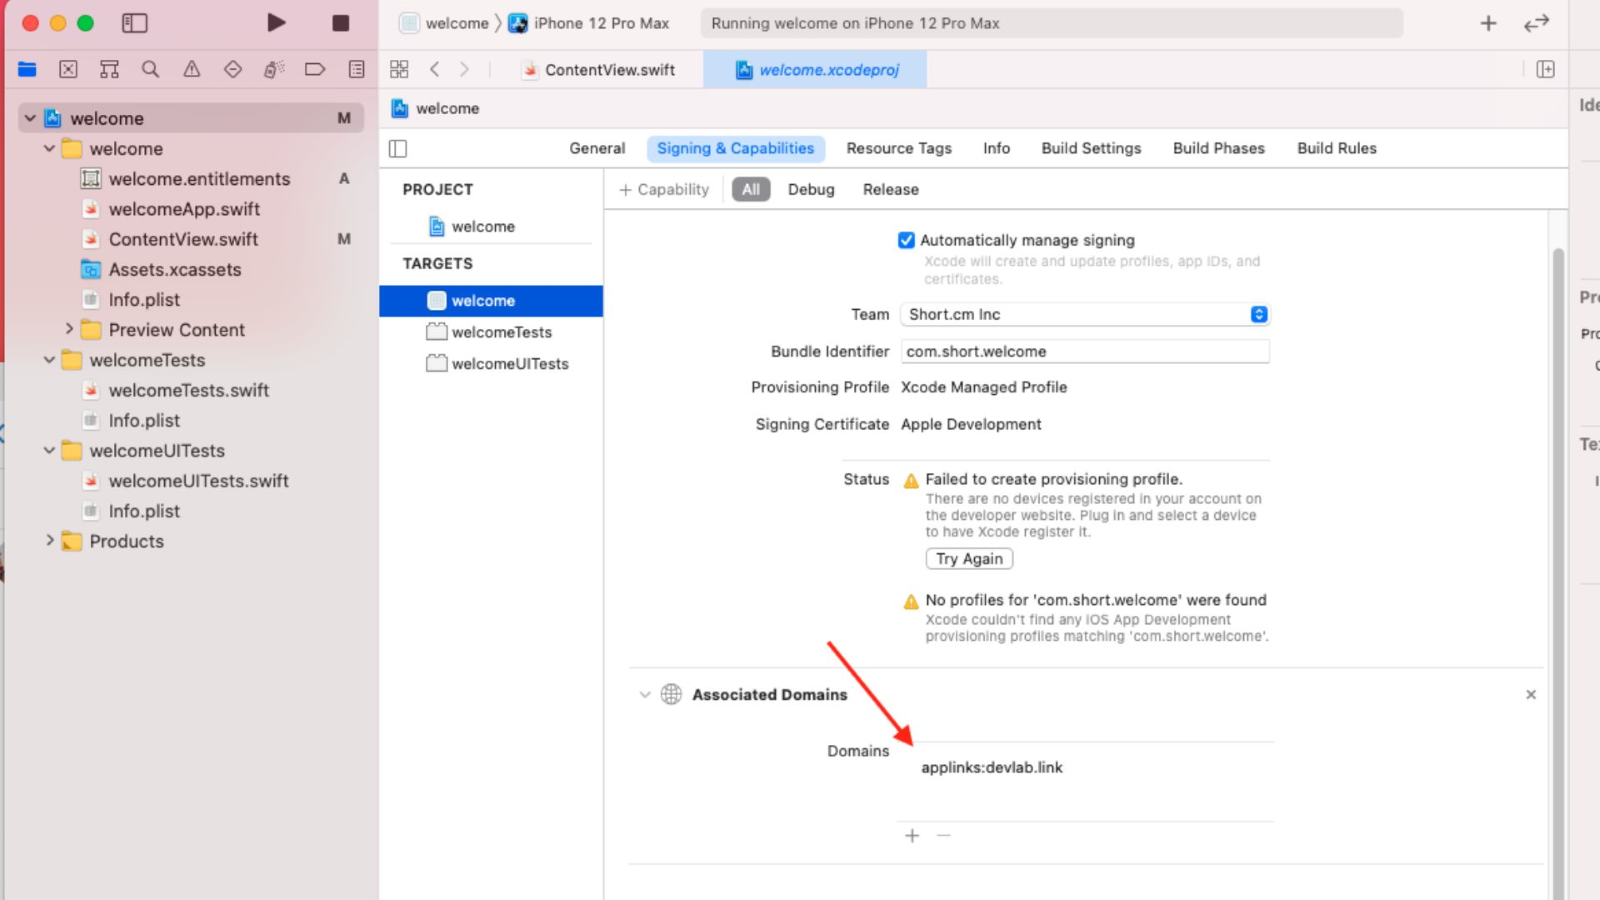The image size is (1600, 900).
Task: Open the related items grid icon
Action: coord(399,69)
